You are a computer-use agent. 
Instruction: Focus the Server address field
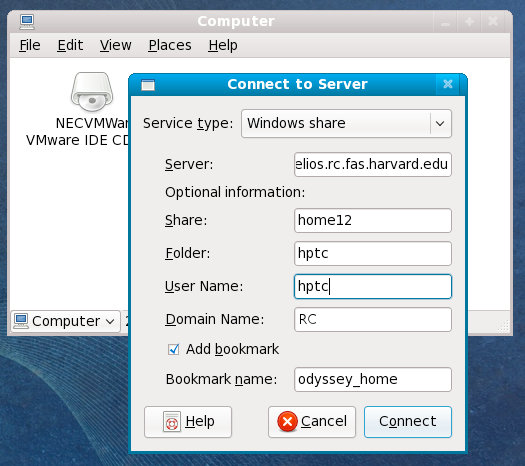(x=373, y=164)
